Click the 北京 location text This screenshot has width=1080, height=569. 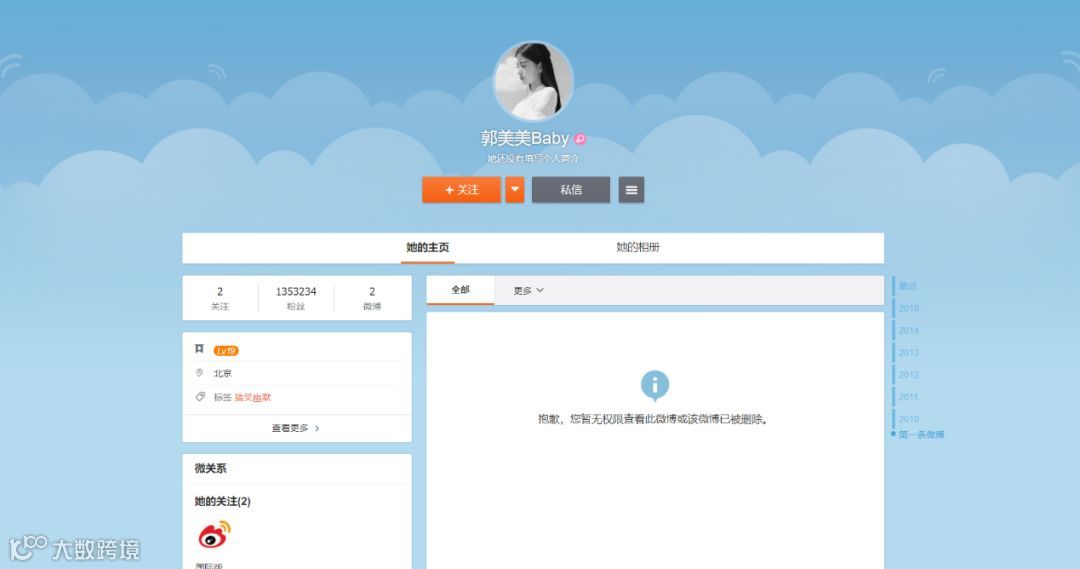(222, 373)
